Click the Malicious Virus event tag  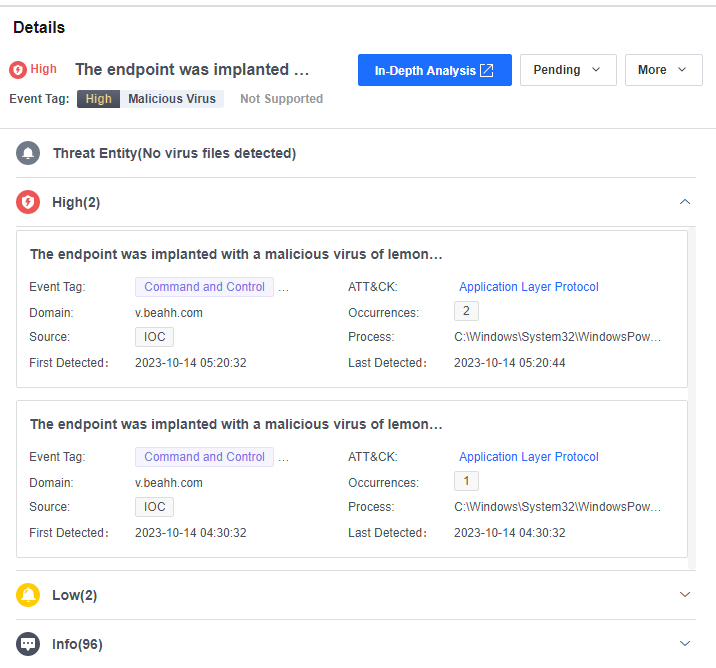click(172, 99)
